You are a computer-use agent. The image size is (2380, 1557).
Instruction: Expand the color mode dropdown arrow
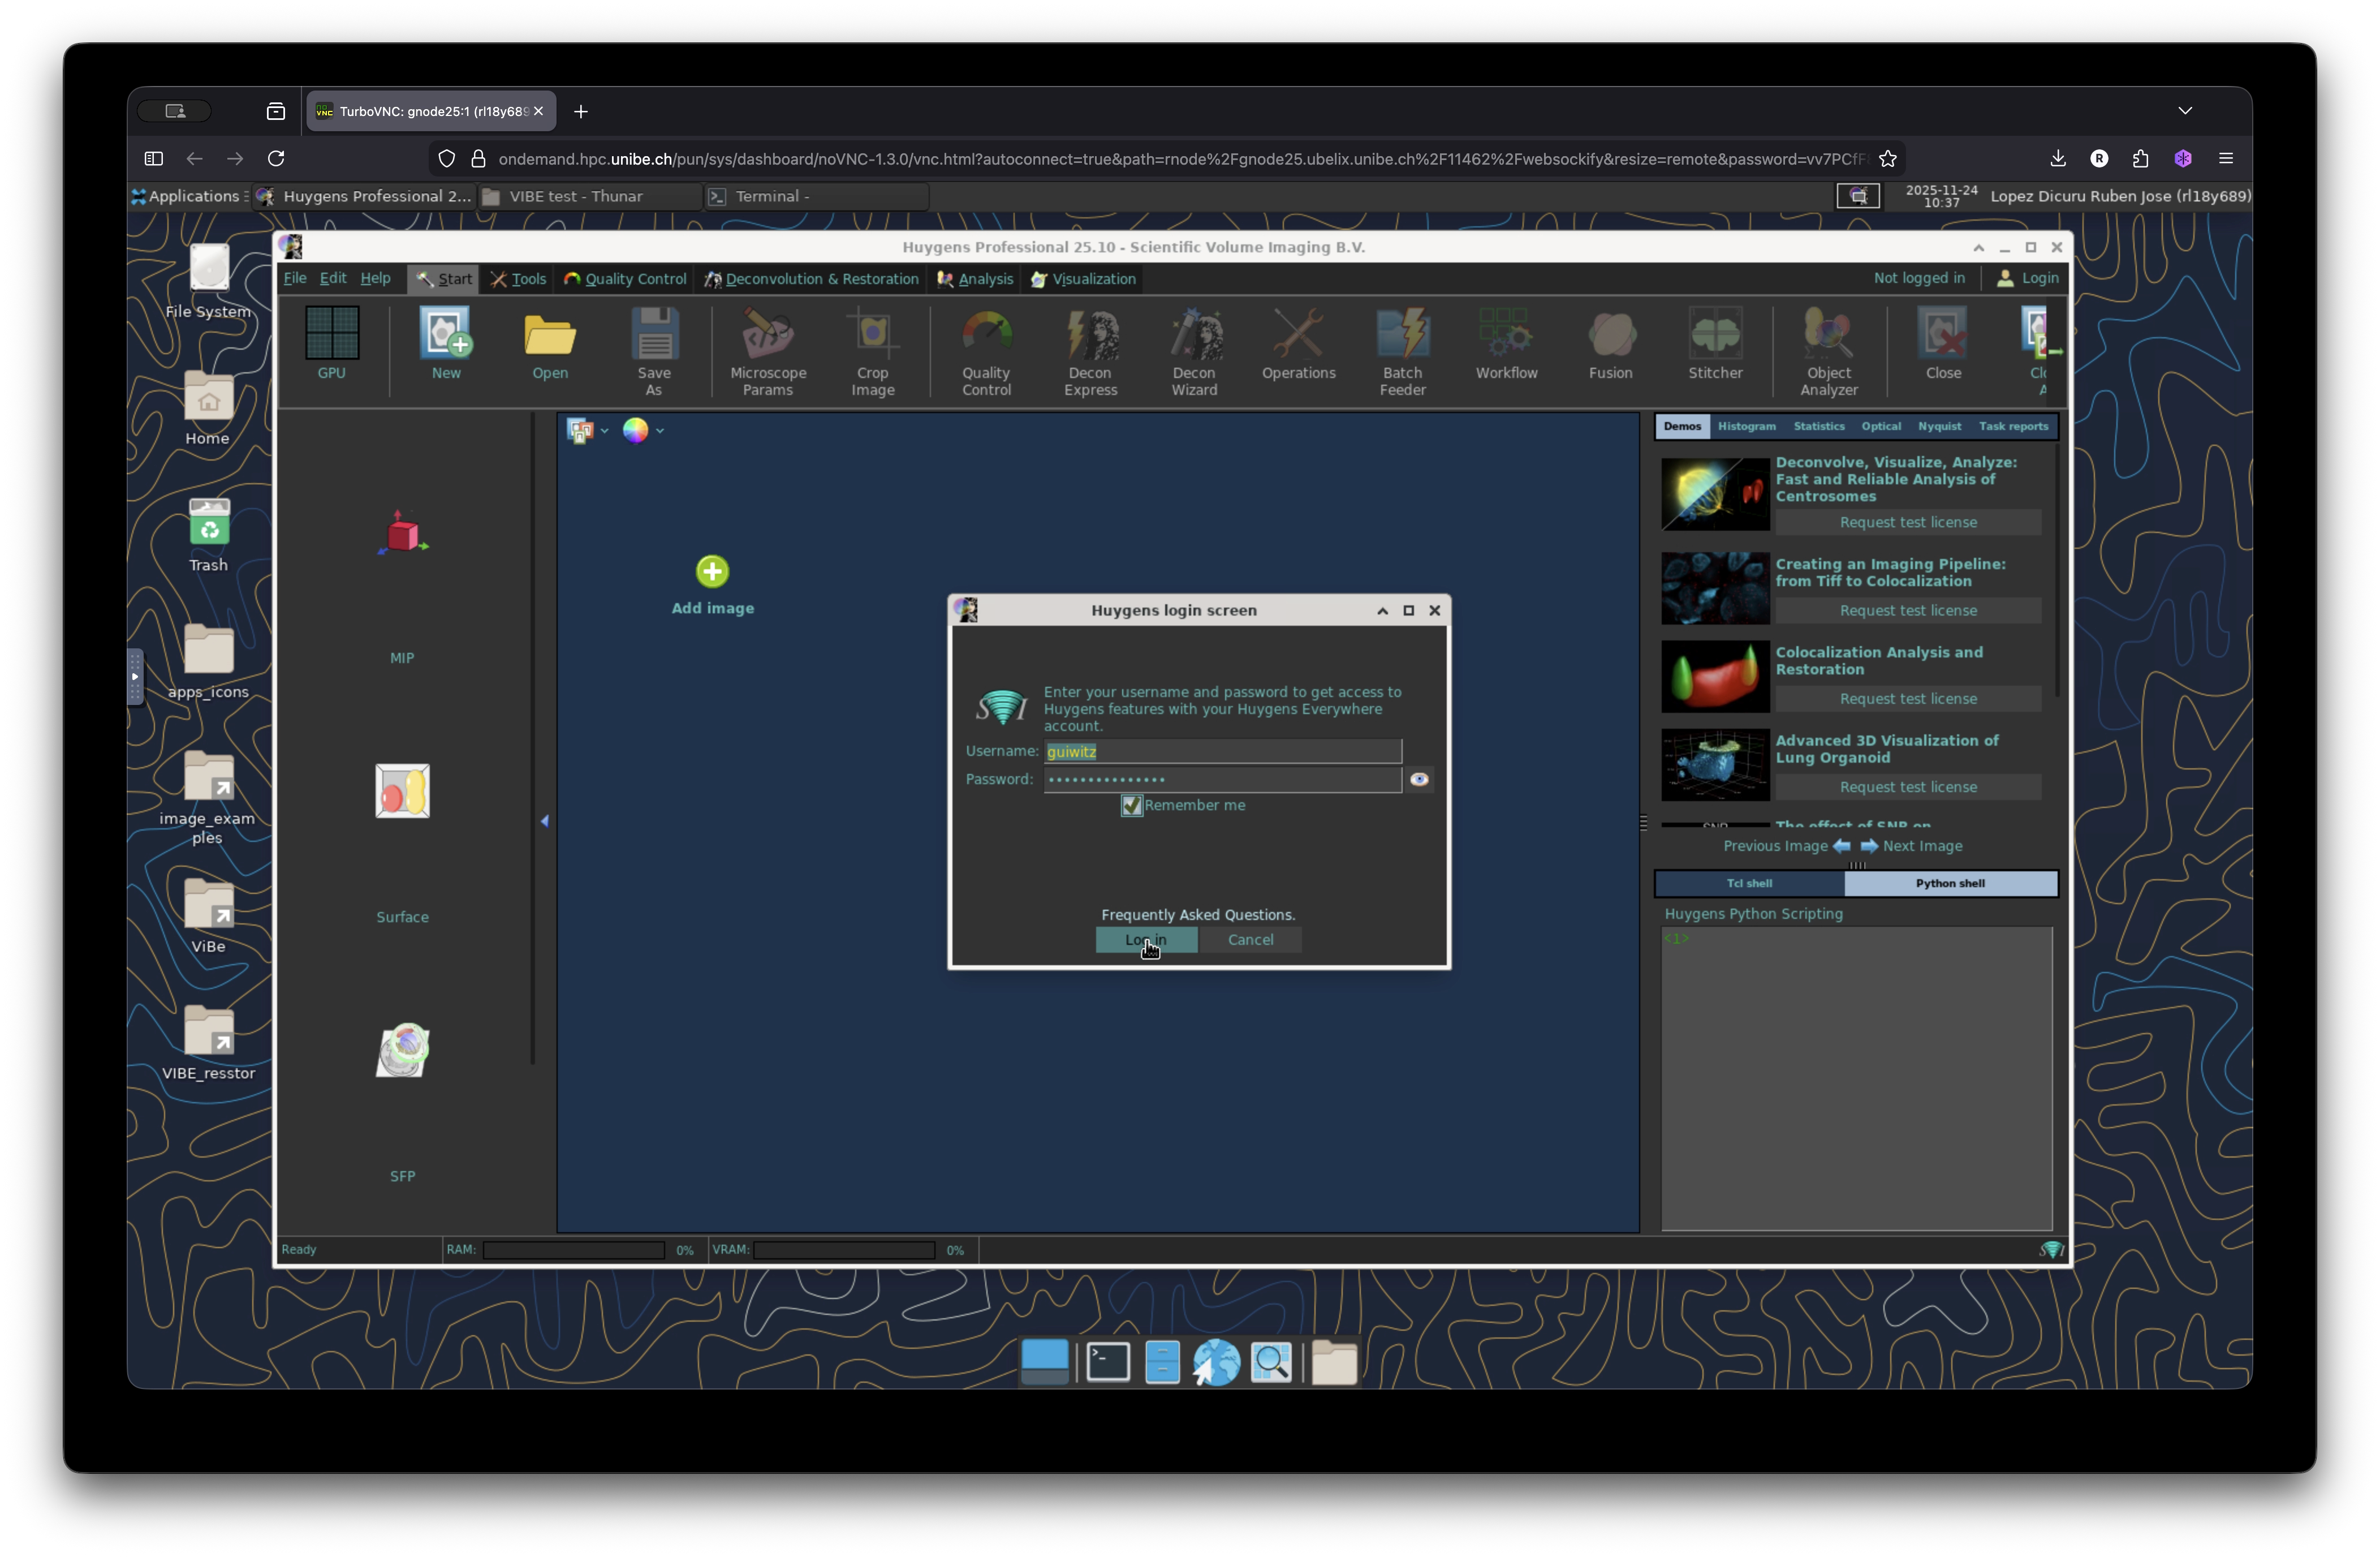661,430
